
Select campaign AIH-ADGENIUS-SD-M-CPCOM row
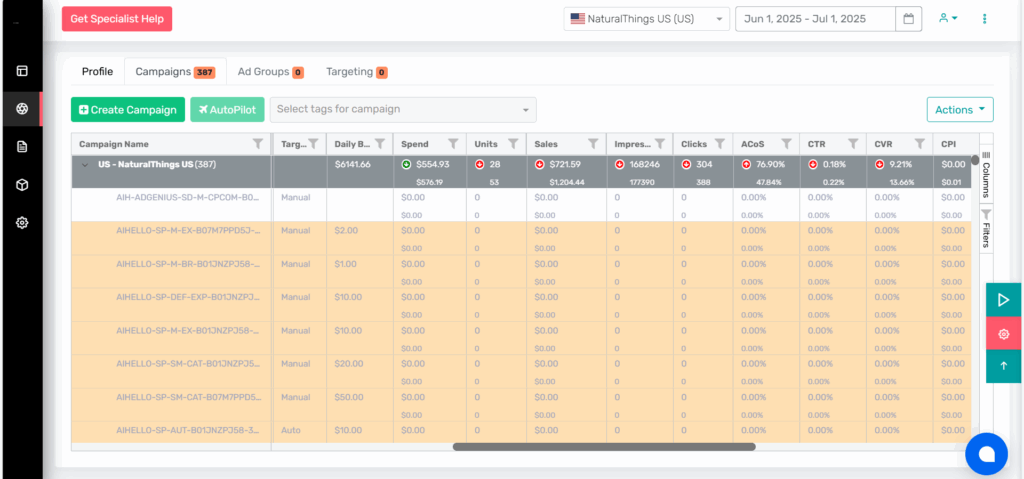521,205
